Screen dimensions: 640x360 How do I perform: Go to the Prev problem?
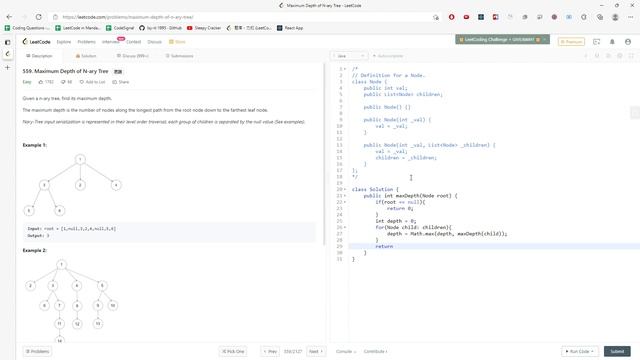tap(270, 351)
